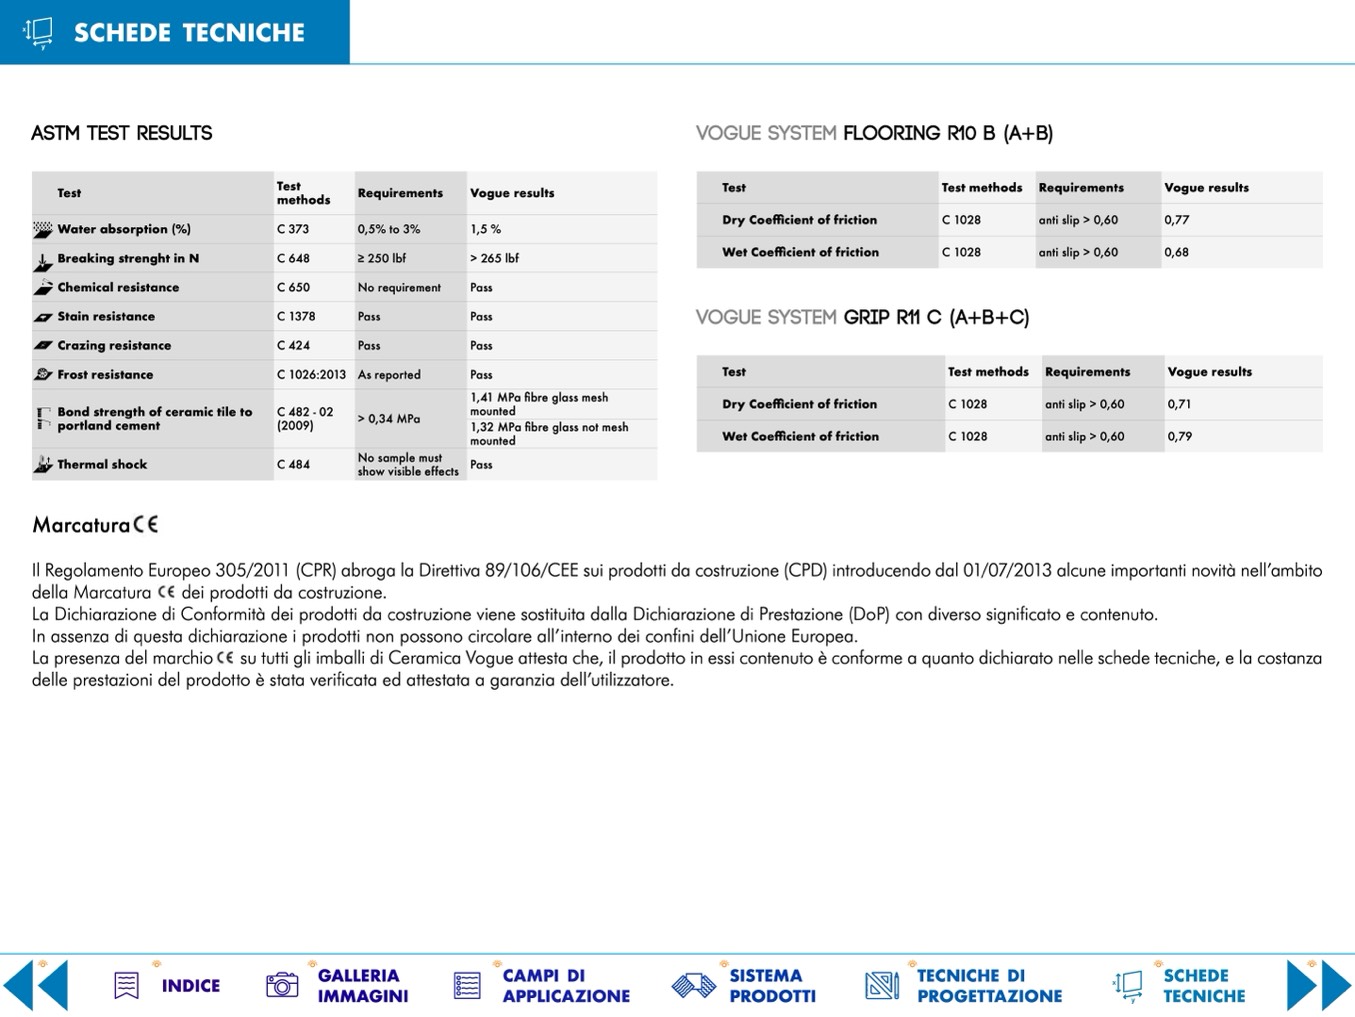This screenshot has width=1355, height=1017.
Task: Open the TECNICHE DI PROGETTAZIONE text link
Action: tap(988, 986)
